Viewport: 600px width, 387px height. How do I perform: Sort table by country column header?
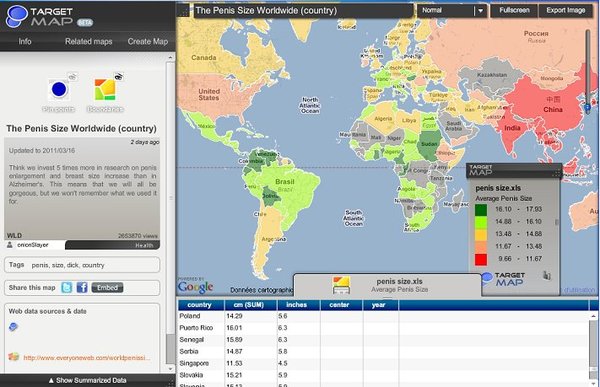tap(200, 305)
